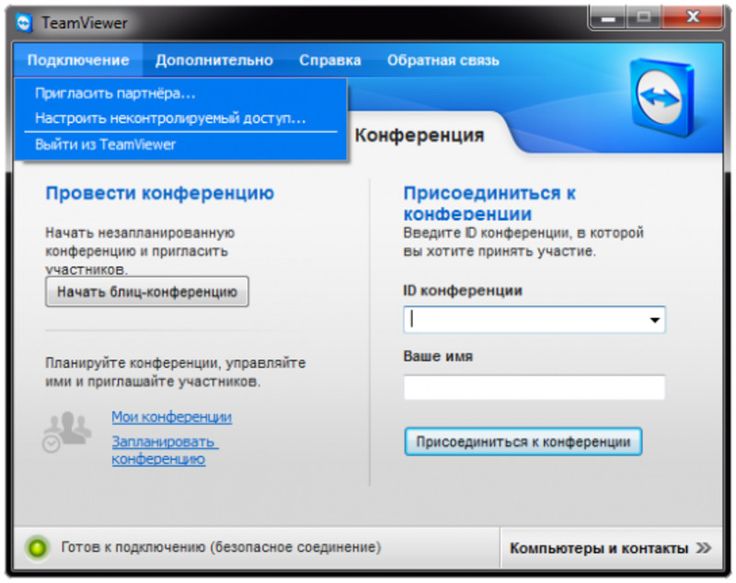This screenshot has width=736, height=583.
Task: Focus the Ваше имя input field
Action: tap(534, 388)
